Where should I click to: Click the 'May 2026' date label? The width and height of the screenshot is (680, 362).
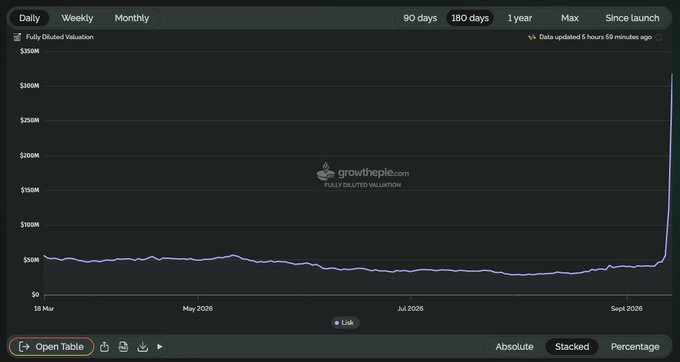coord(198,309)
